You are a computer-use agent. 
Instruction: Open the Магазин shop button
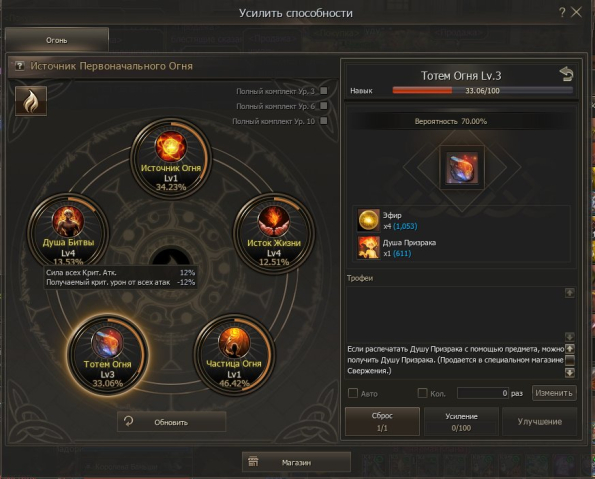point(296,462)
